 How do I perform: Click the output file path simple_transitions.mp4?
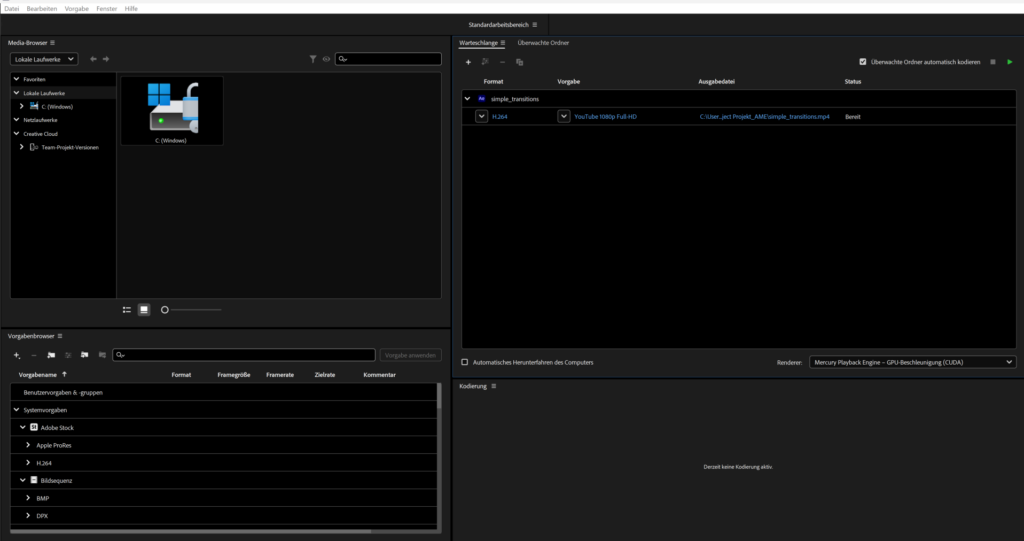[764, 117]
